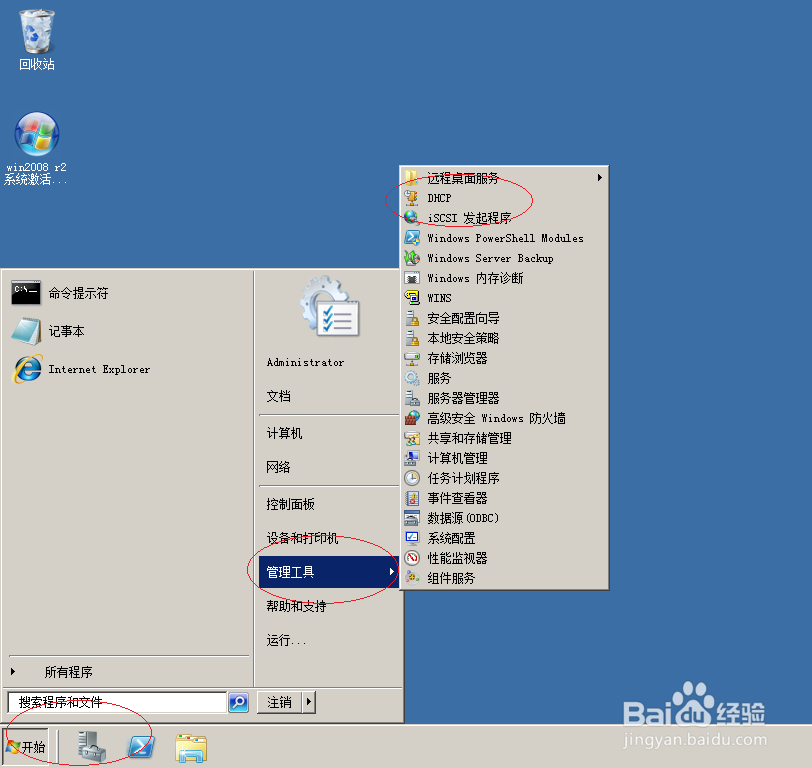This screenshot has height=768, width=812.
Task: Click the Windows PowerShell Modules icon
Action: coord(412,238)
